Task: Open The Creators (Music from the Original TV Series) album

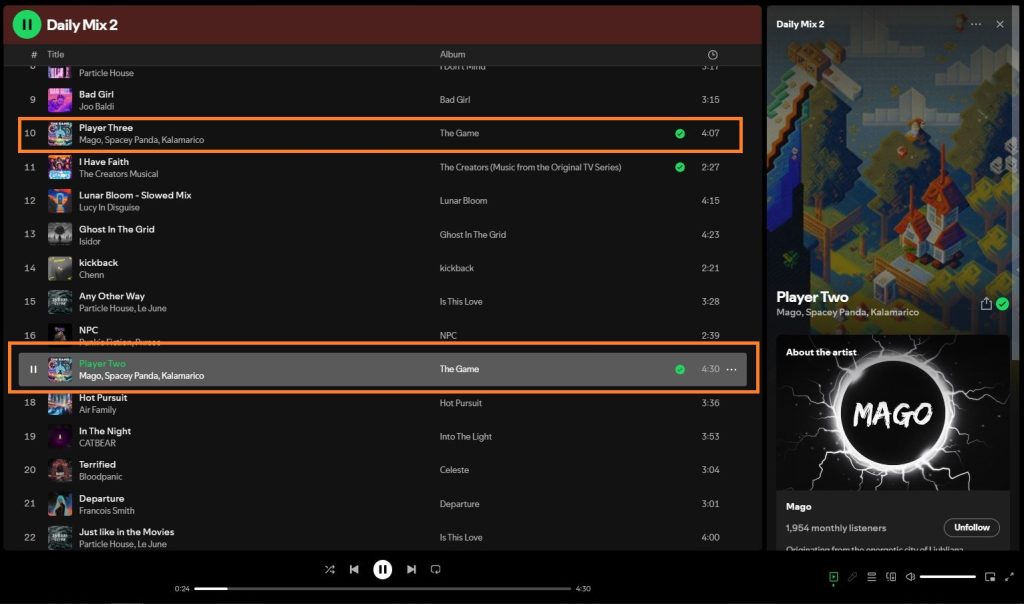Action: click(x=530, y=167)
